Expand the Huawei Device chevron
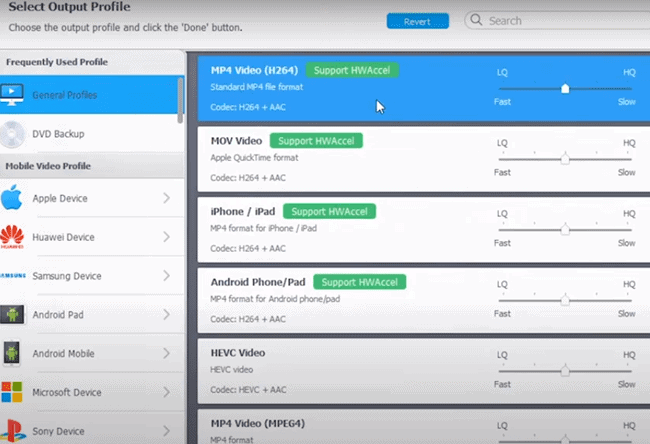The height and width of the screenshot is (444, 650). pos(166,237)
